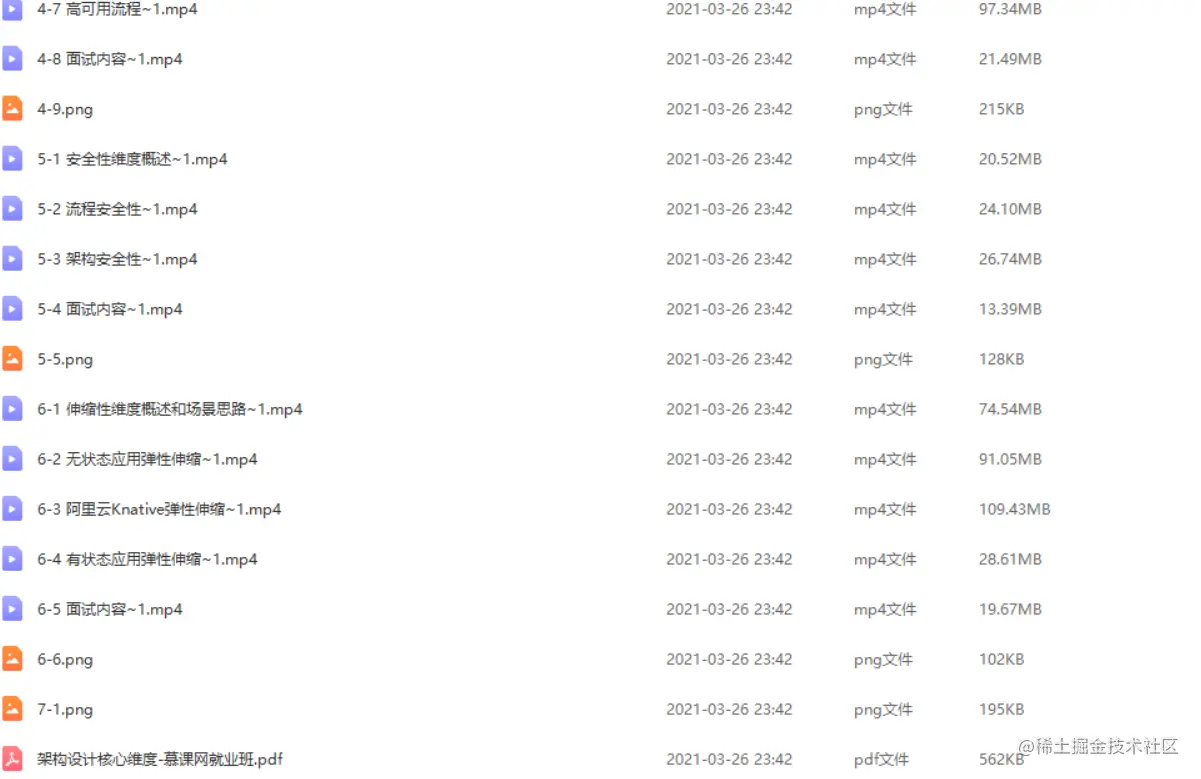
Task: Click the image icon beside 7-1.png
Action: [12, 709]
